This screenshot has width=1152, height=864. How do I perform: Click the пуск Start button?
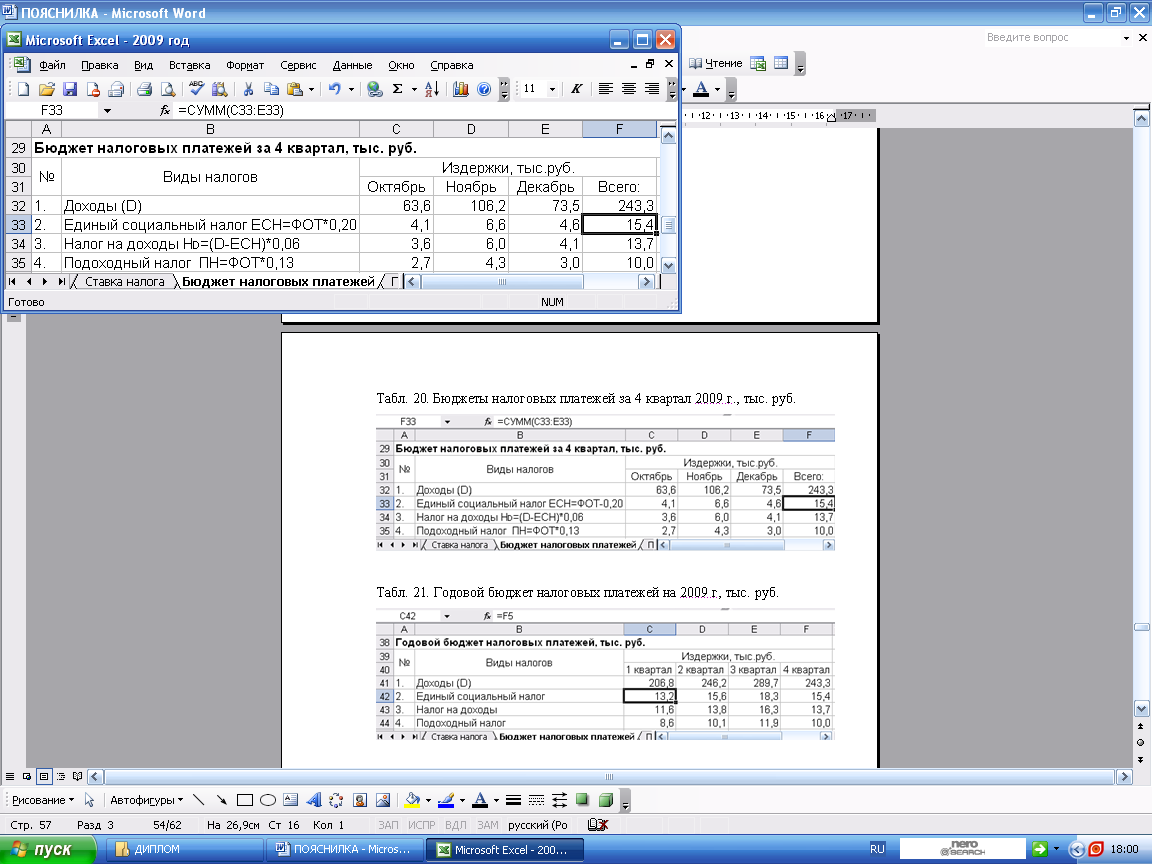coord(48,849)
